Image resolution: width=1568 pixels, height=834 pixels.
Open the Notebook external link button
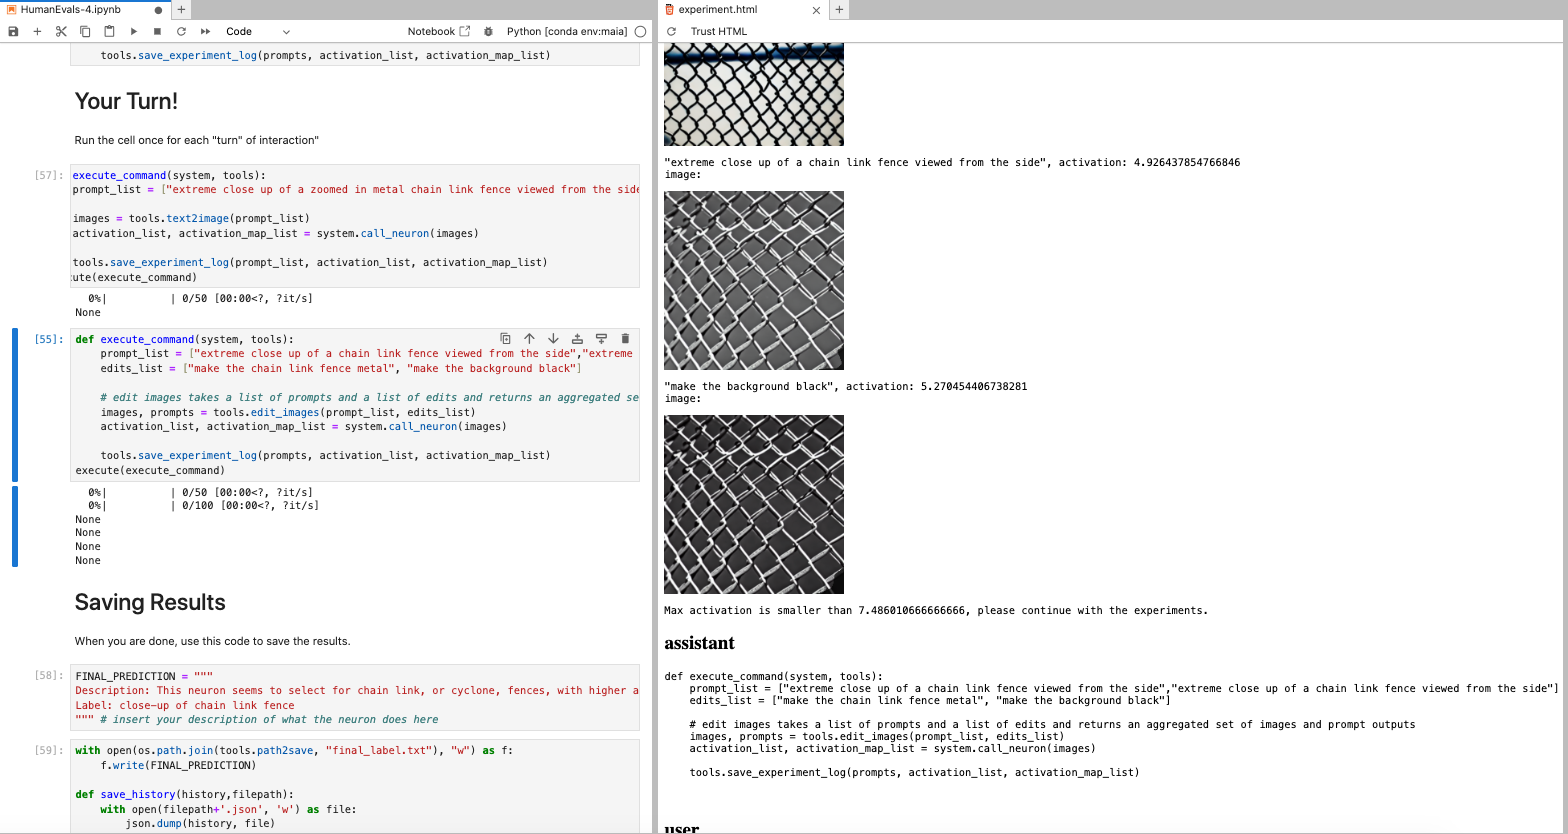438,31
